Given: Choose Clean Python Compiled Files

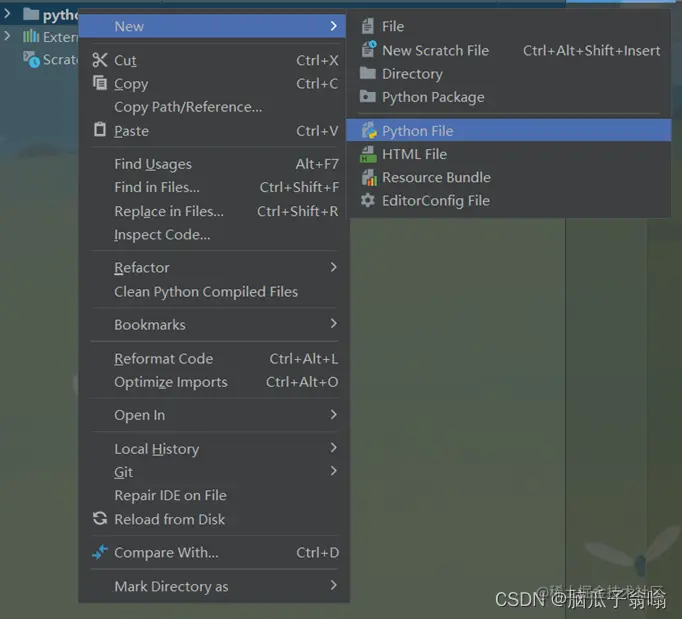Looking at the screenshot, I should click(214, 291).
